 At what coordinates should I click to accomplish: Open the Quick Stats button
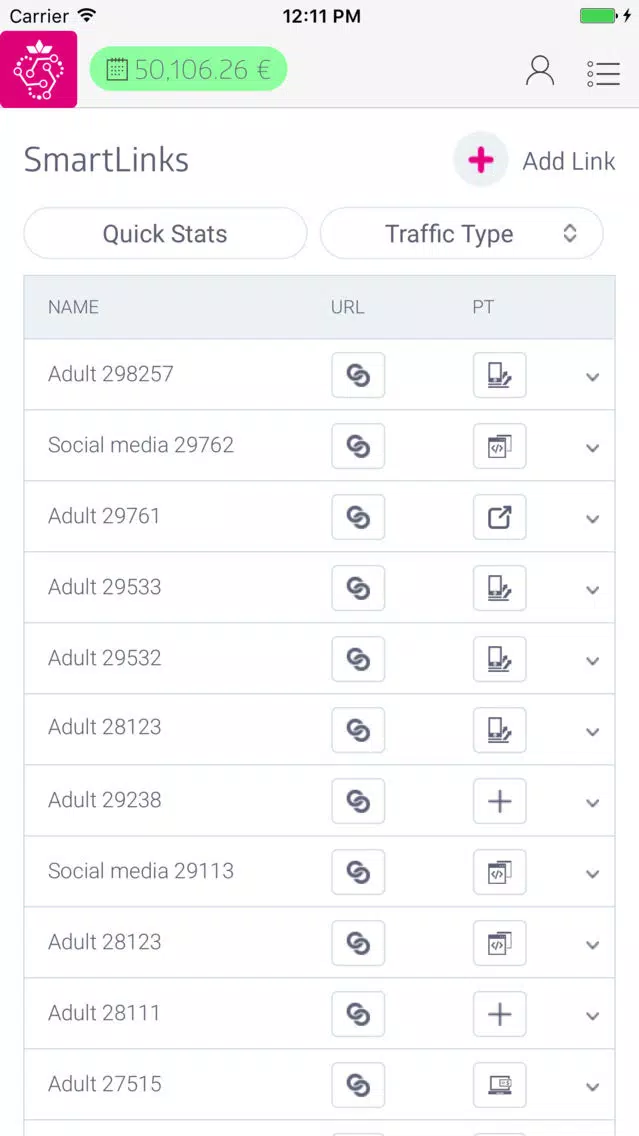[165, 233]
